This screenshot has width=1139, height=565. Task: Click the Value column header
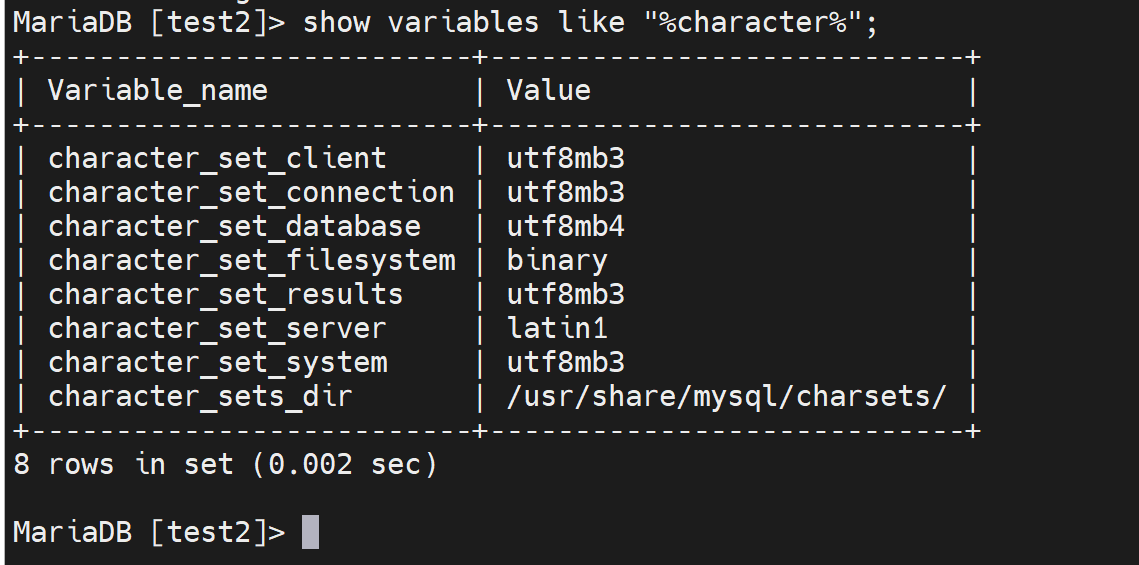(548, 91)
